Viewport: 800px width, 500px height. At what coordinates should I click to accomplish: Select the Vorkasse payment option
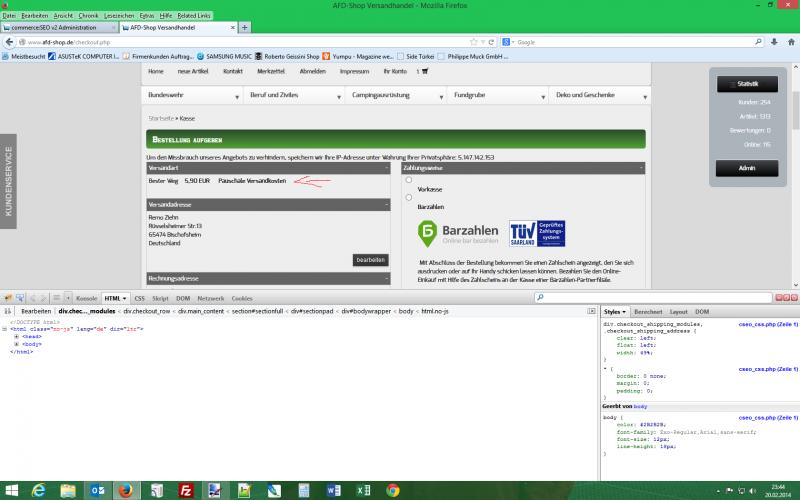pos(409,180)
